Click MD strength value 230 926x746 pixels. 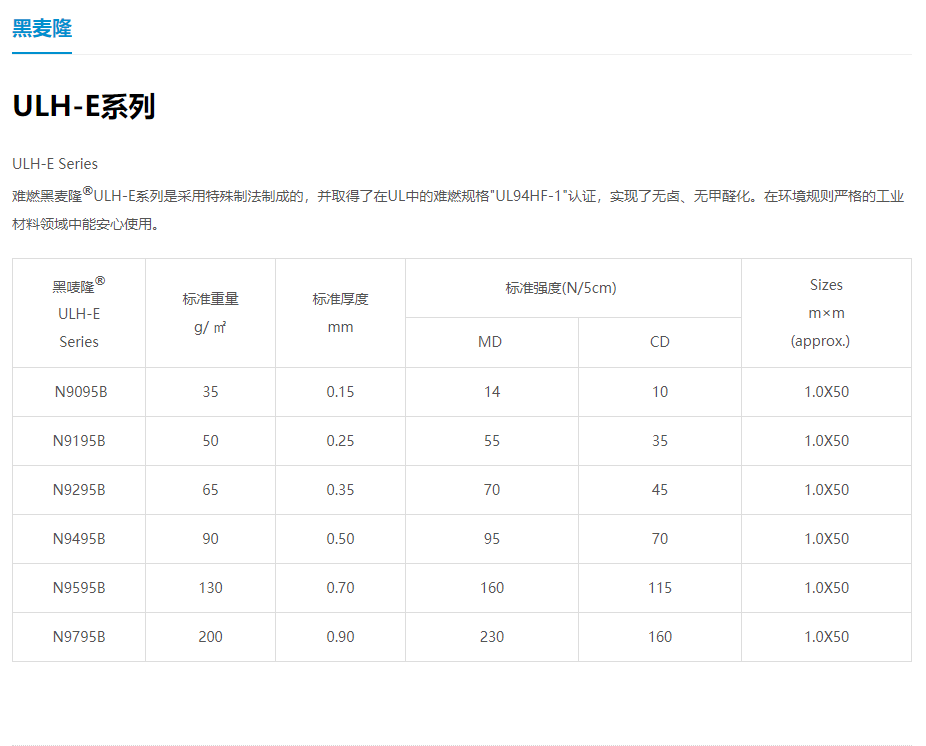(x=492, y=637)
